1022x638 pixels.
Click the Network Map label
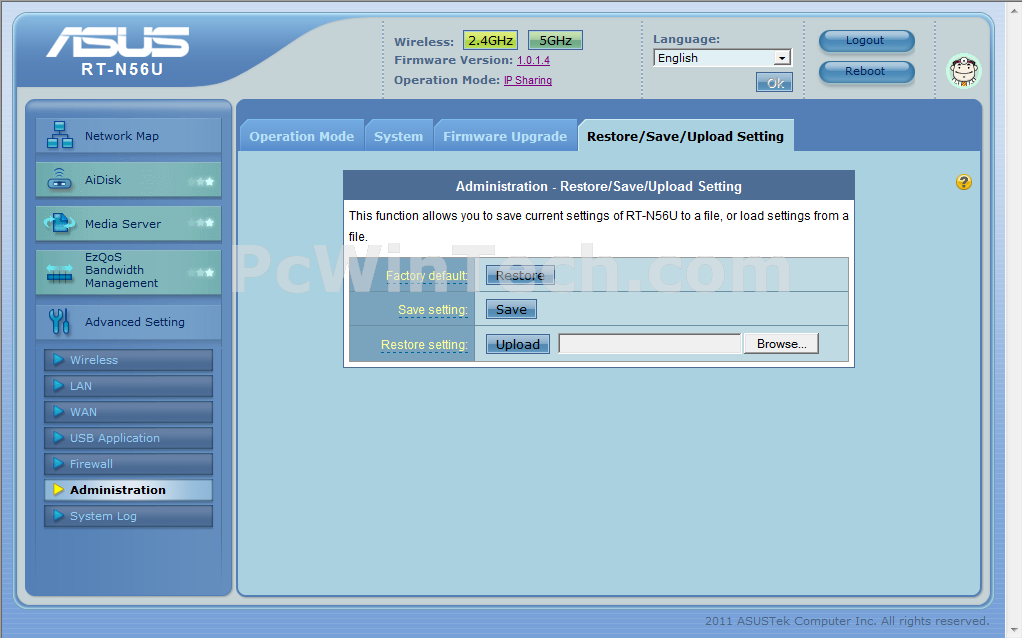(x=122, y=136)
